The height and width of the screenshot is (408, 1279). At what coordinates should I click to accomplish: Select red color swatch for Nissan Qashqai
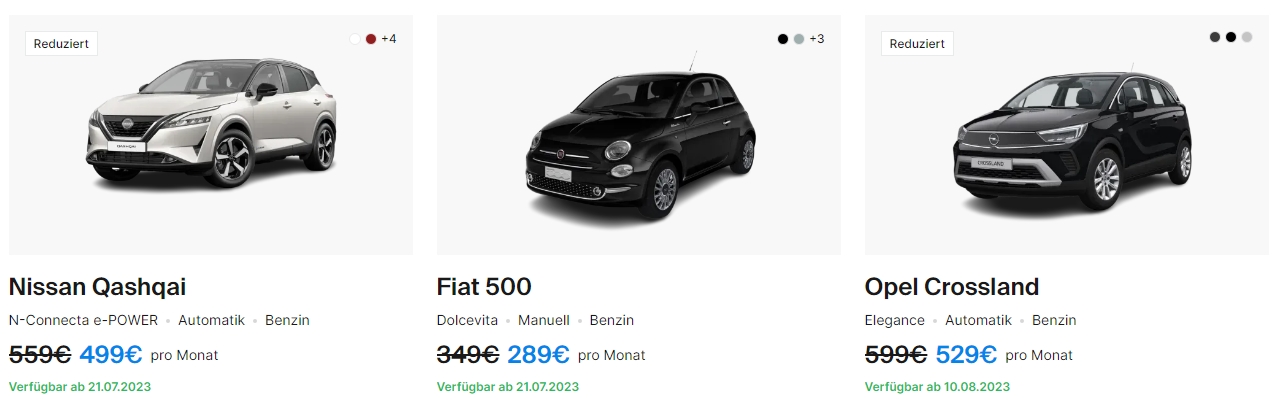tap(371, 39)
